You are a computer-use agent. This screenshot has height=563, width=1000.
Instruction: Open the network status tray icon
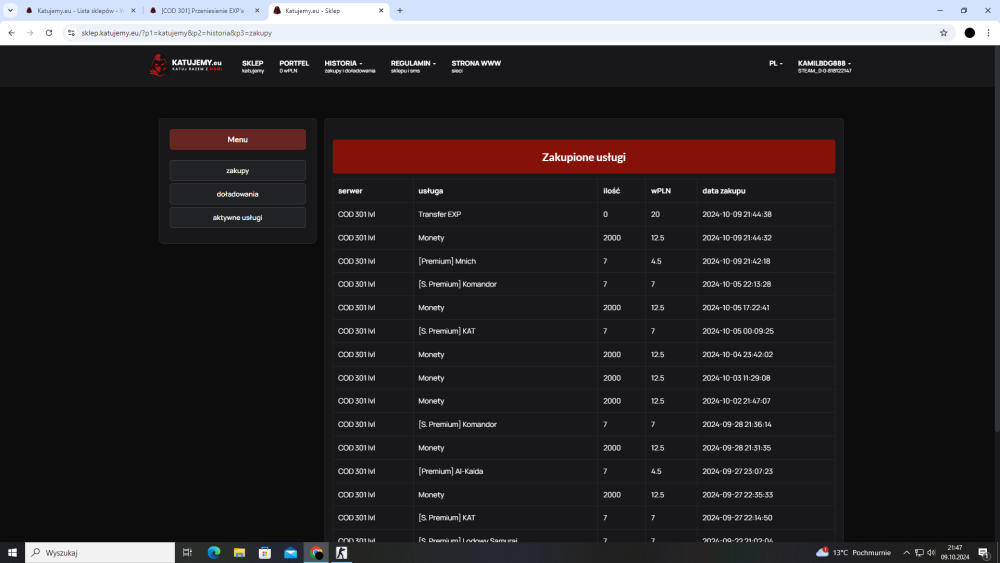(919, 553)
